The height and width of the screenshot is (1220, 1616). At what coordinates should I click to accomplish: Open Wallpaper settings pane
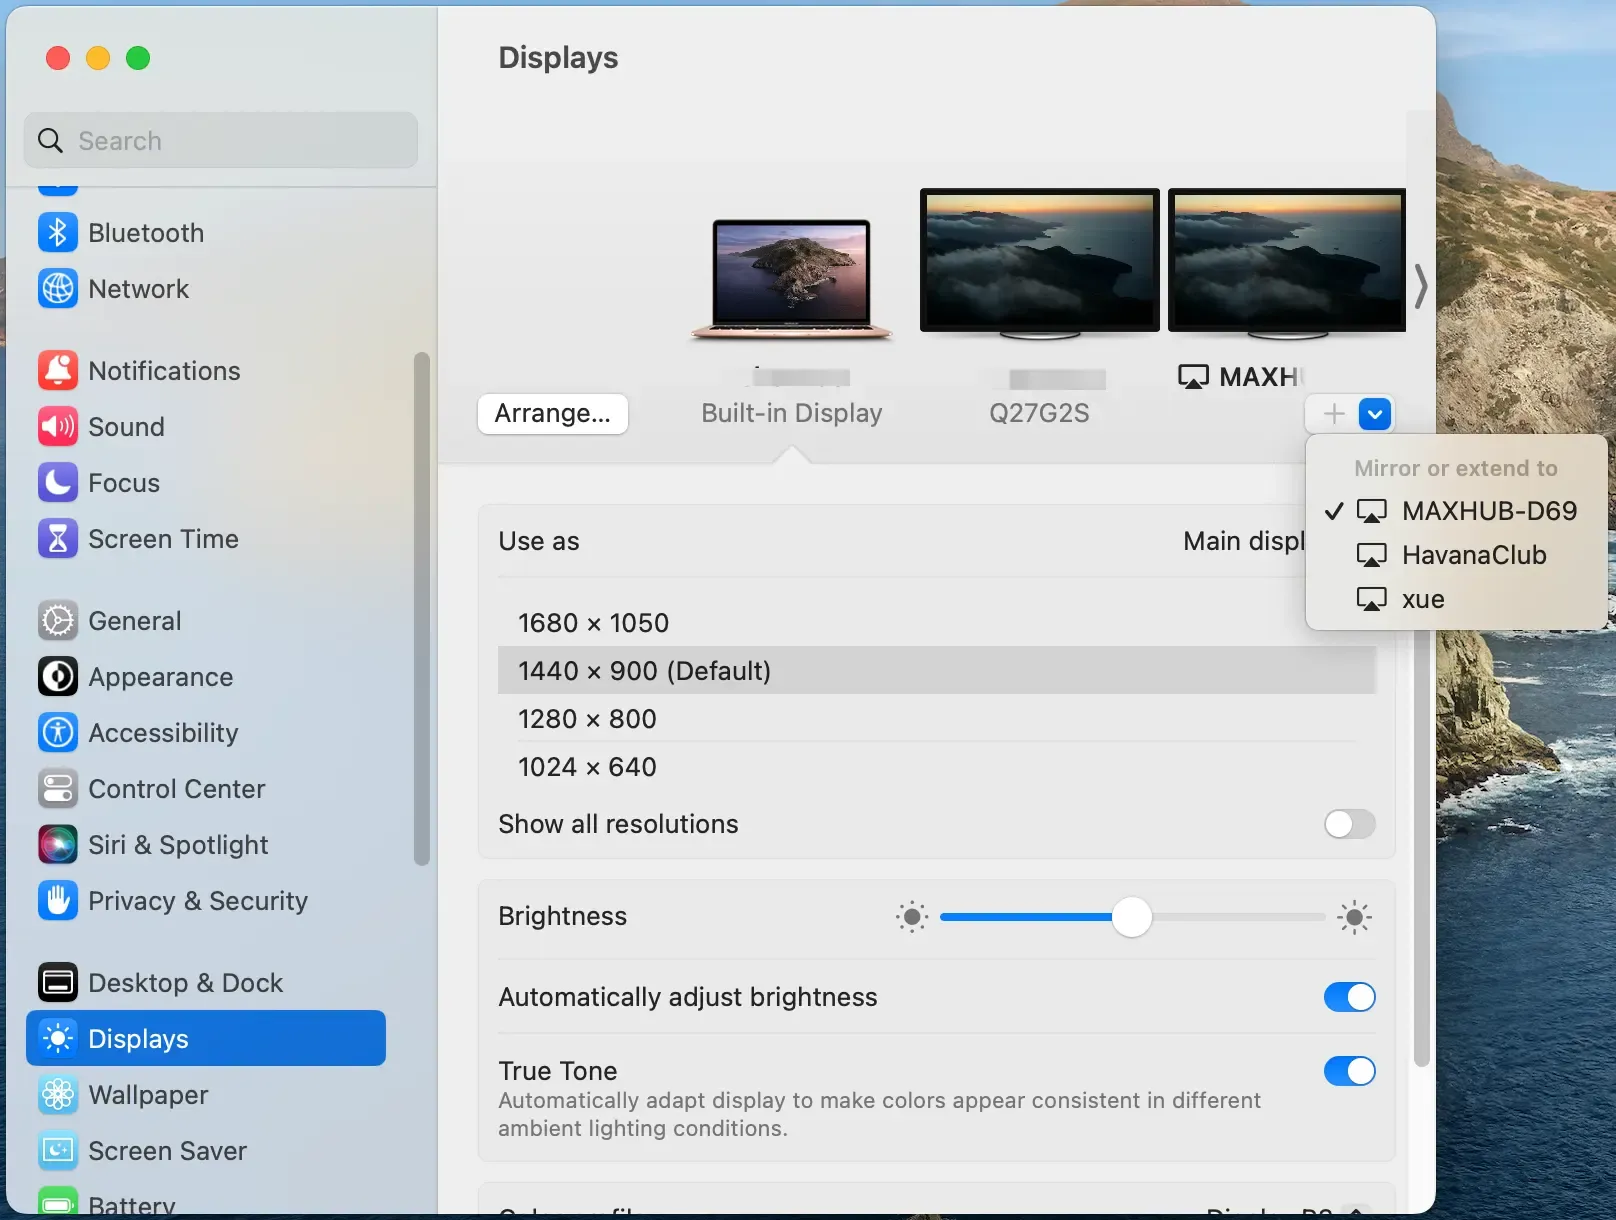pyautogui.click(x=206, y=1095)
